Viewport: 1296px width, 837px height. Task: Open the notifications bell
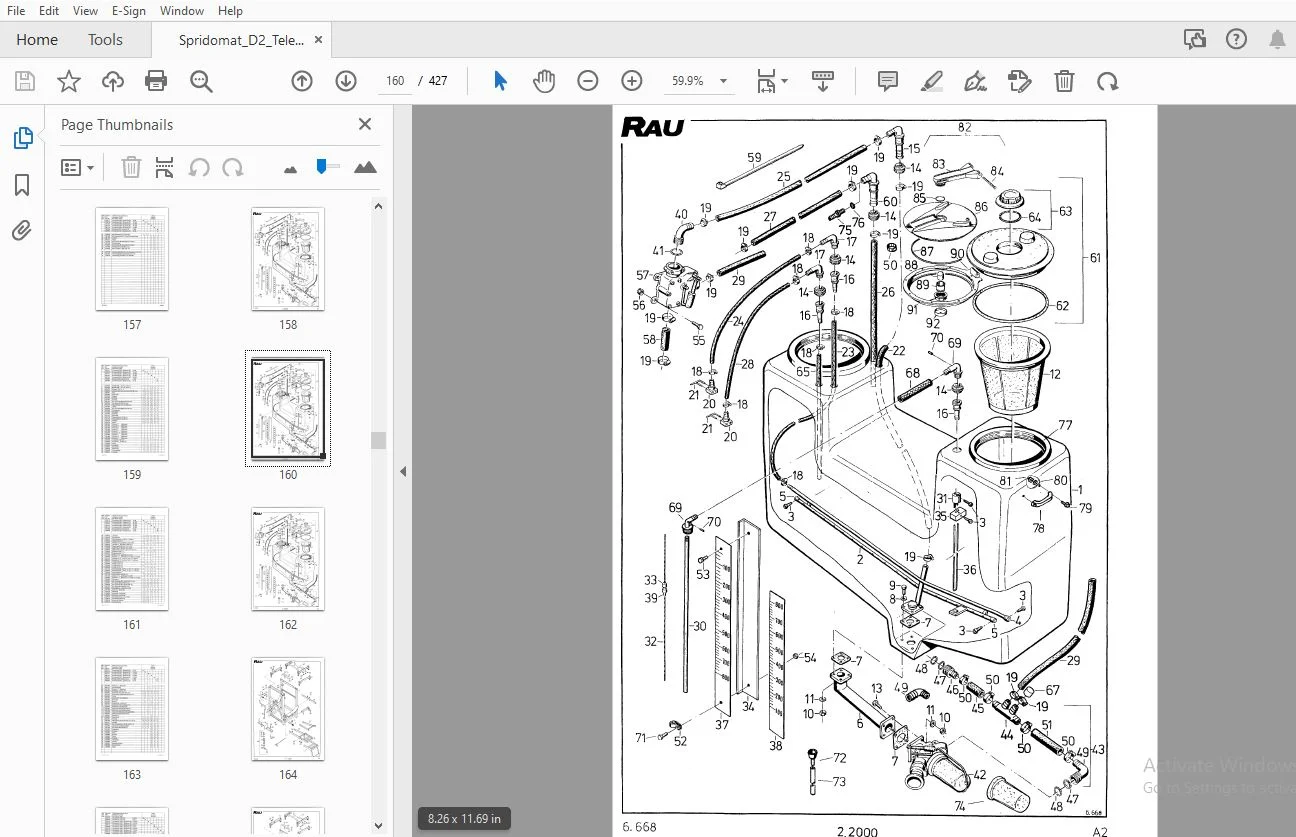tap(1277, 40)
